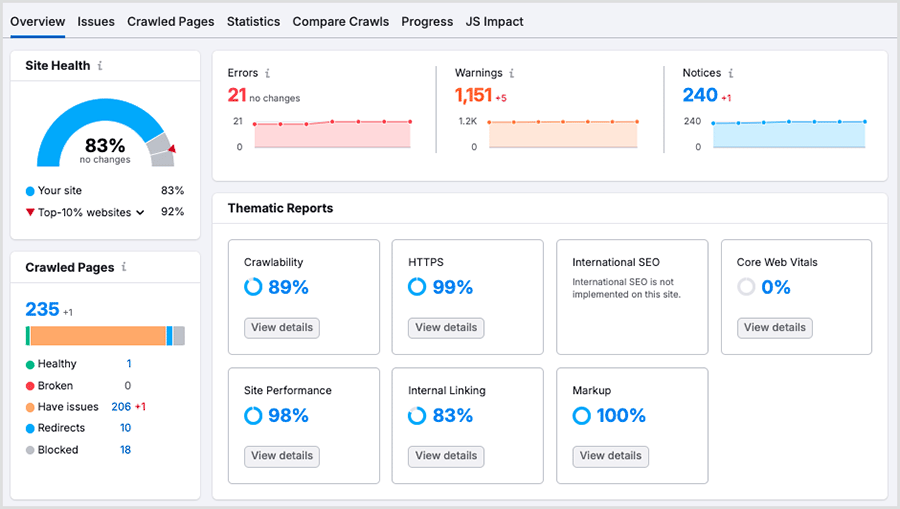Open the Crawled Pages info icon
Screen dimensions: 900x509
124,267
